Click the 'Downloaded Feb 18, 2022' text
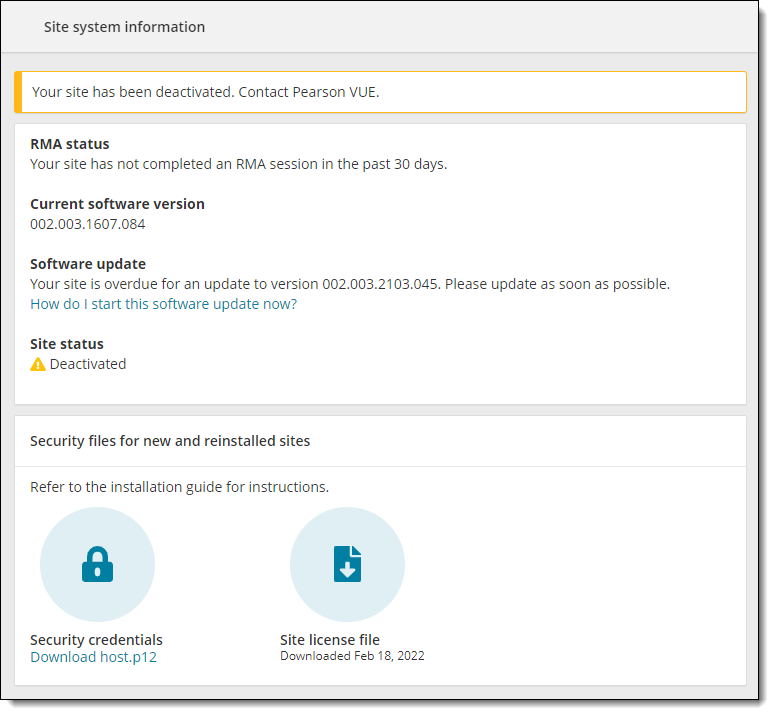 tap(352, 656)
